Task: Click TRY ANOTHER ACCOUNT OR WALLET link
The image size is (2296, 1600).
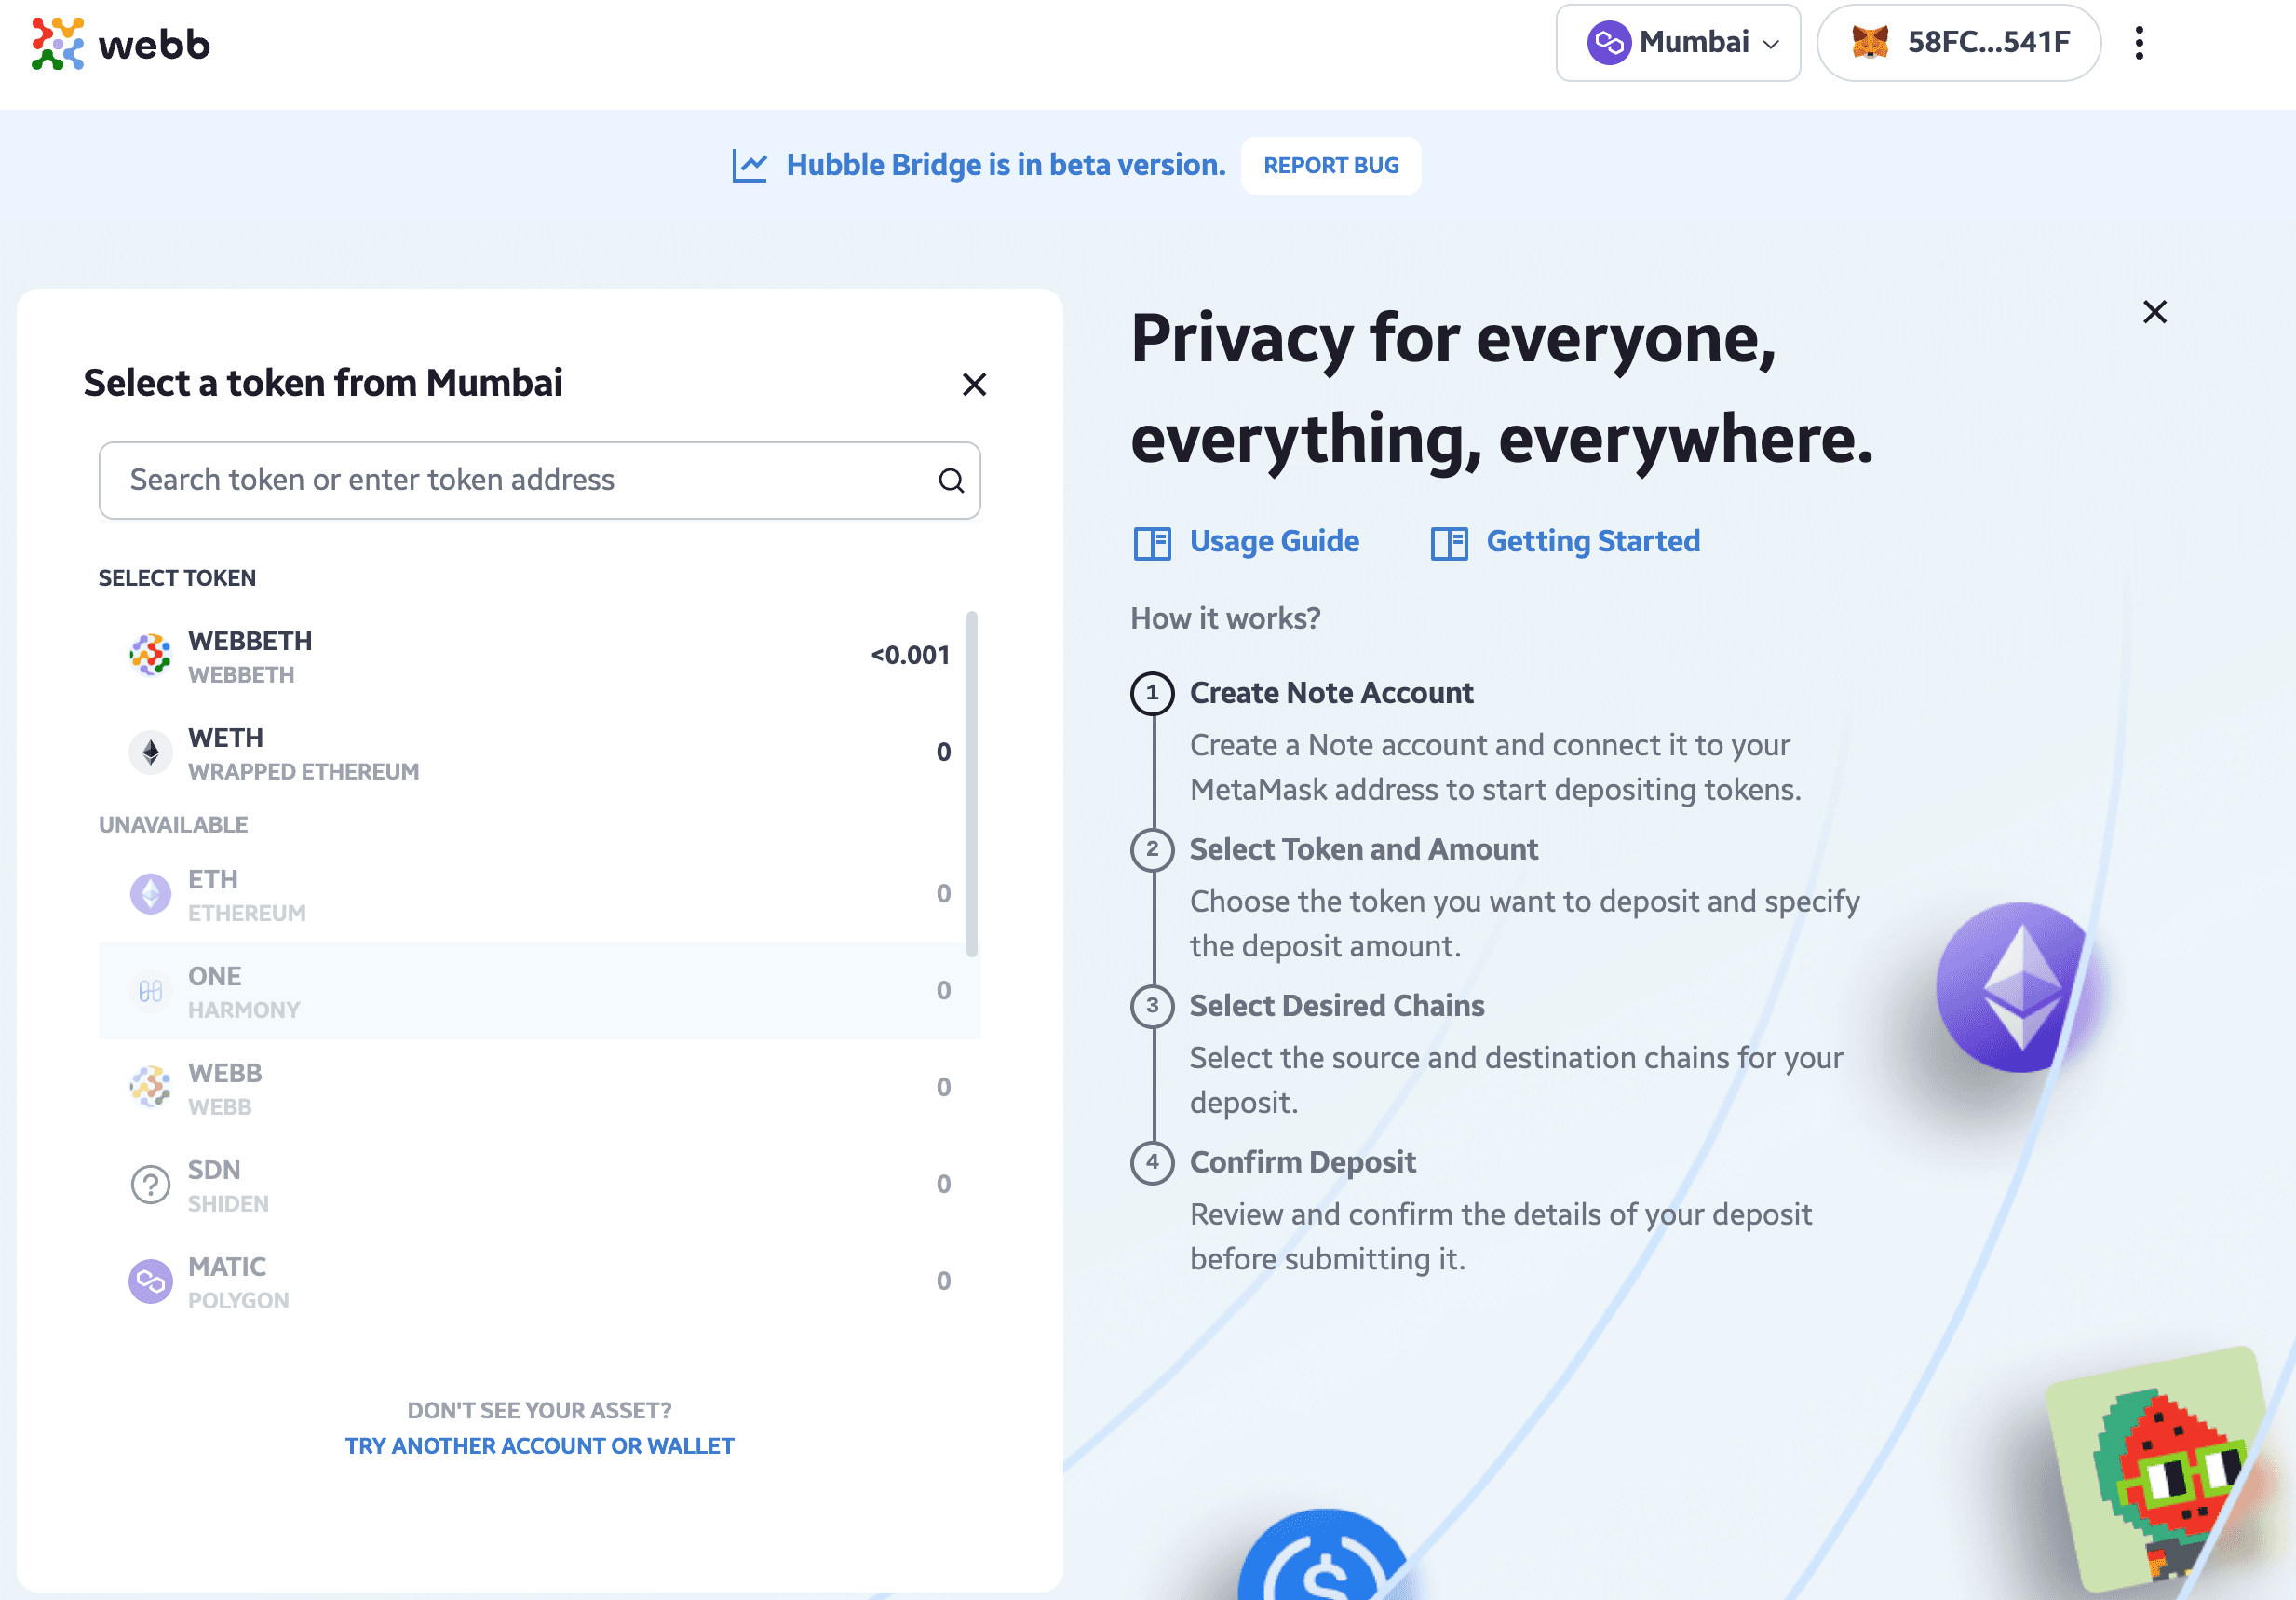Action: (x=539, y=1446)
